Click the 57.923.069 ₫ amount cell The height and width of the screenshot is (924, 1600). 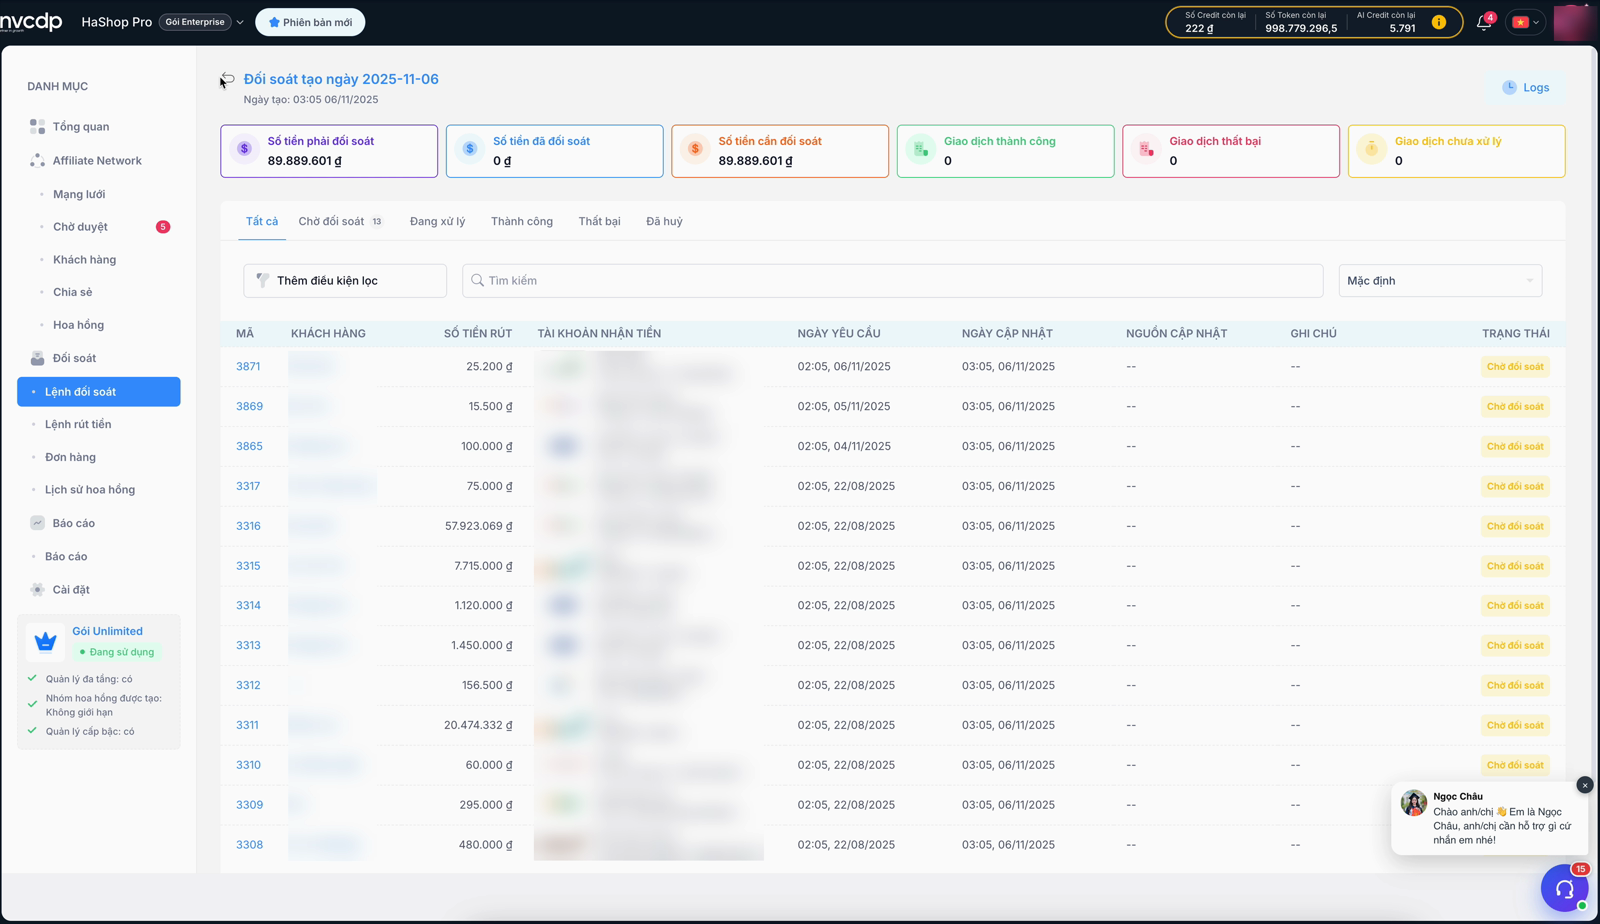[478, 526]
